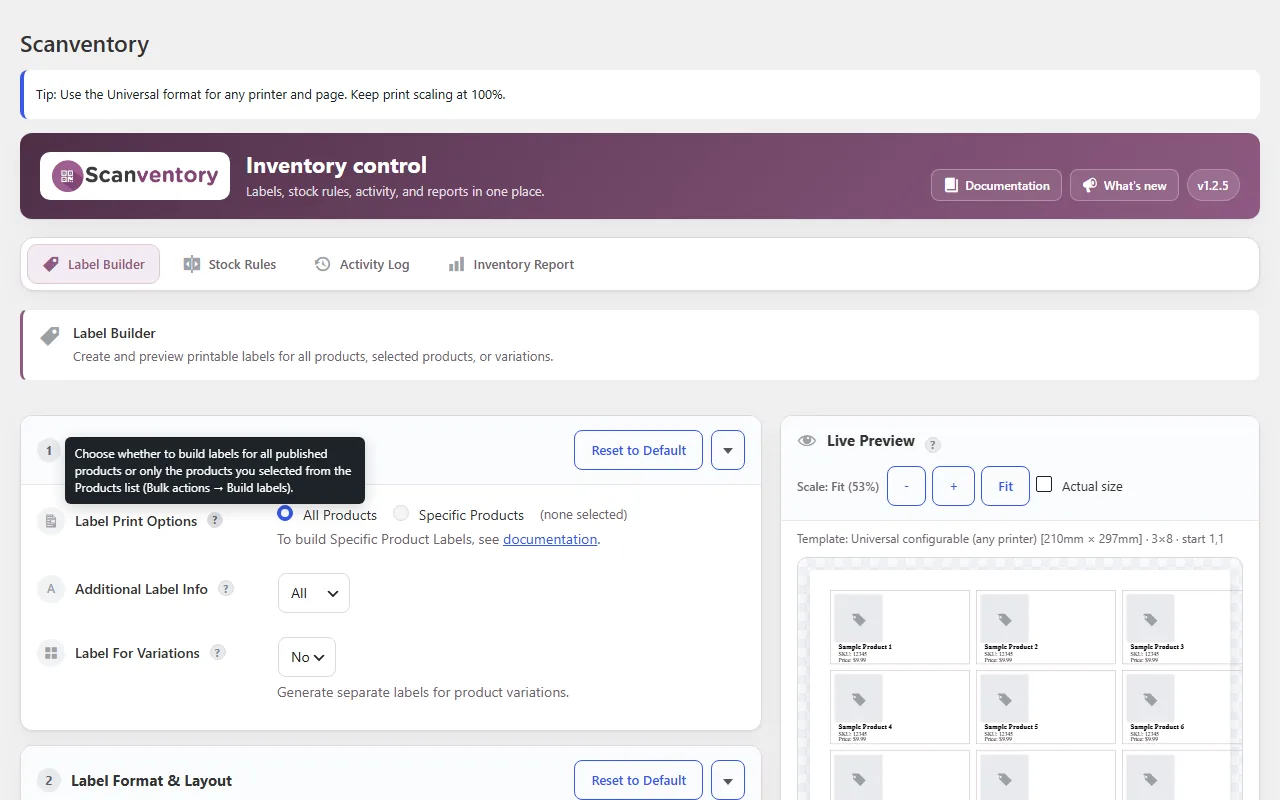Open the Label For Variations dropdown
Viewport: 1280px width, 800px height.
pyautogui.click(x=307, y=657)
